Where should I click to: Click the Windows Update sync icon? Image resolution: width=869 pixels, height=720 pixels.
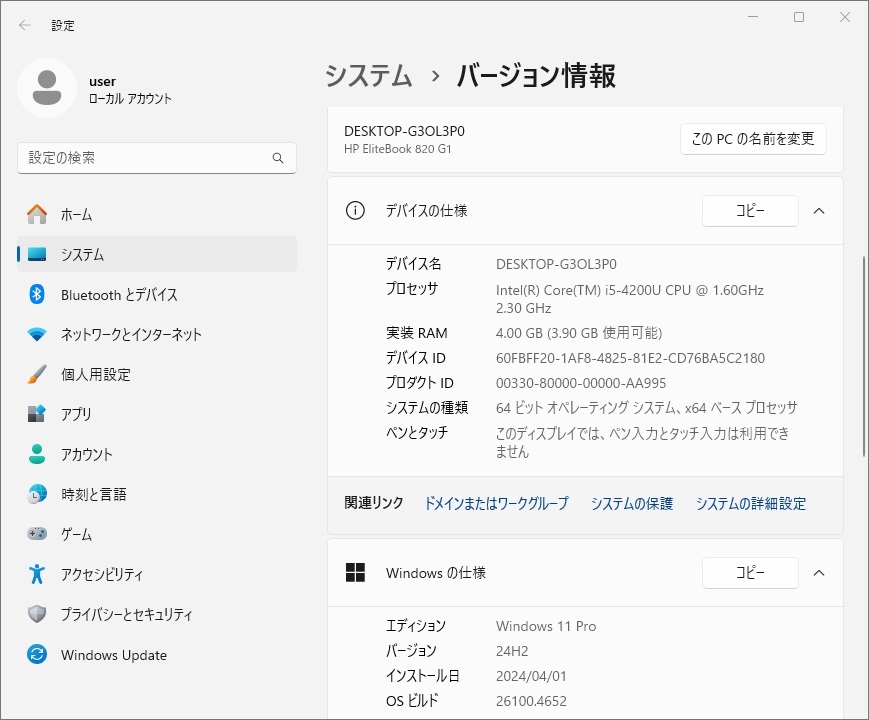(x=37, y=655)
